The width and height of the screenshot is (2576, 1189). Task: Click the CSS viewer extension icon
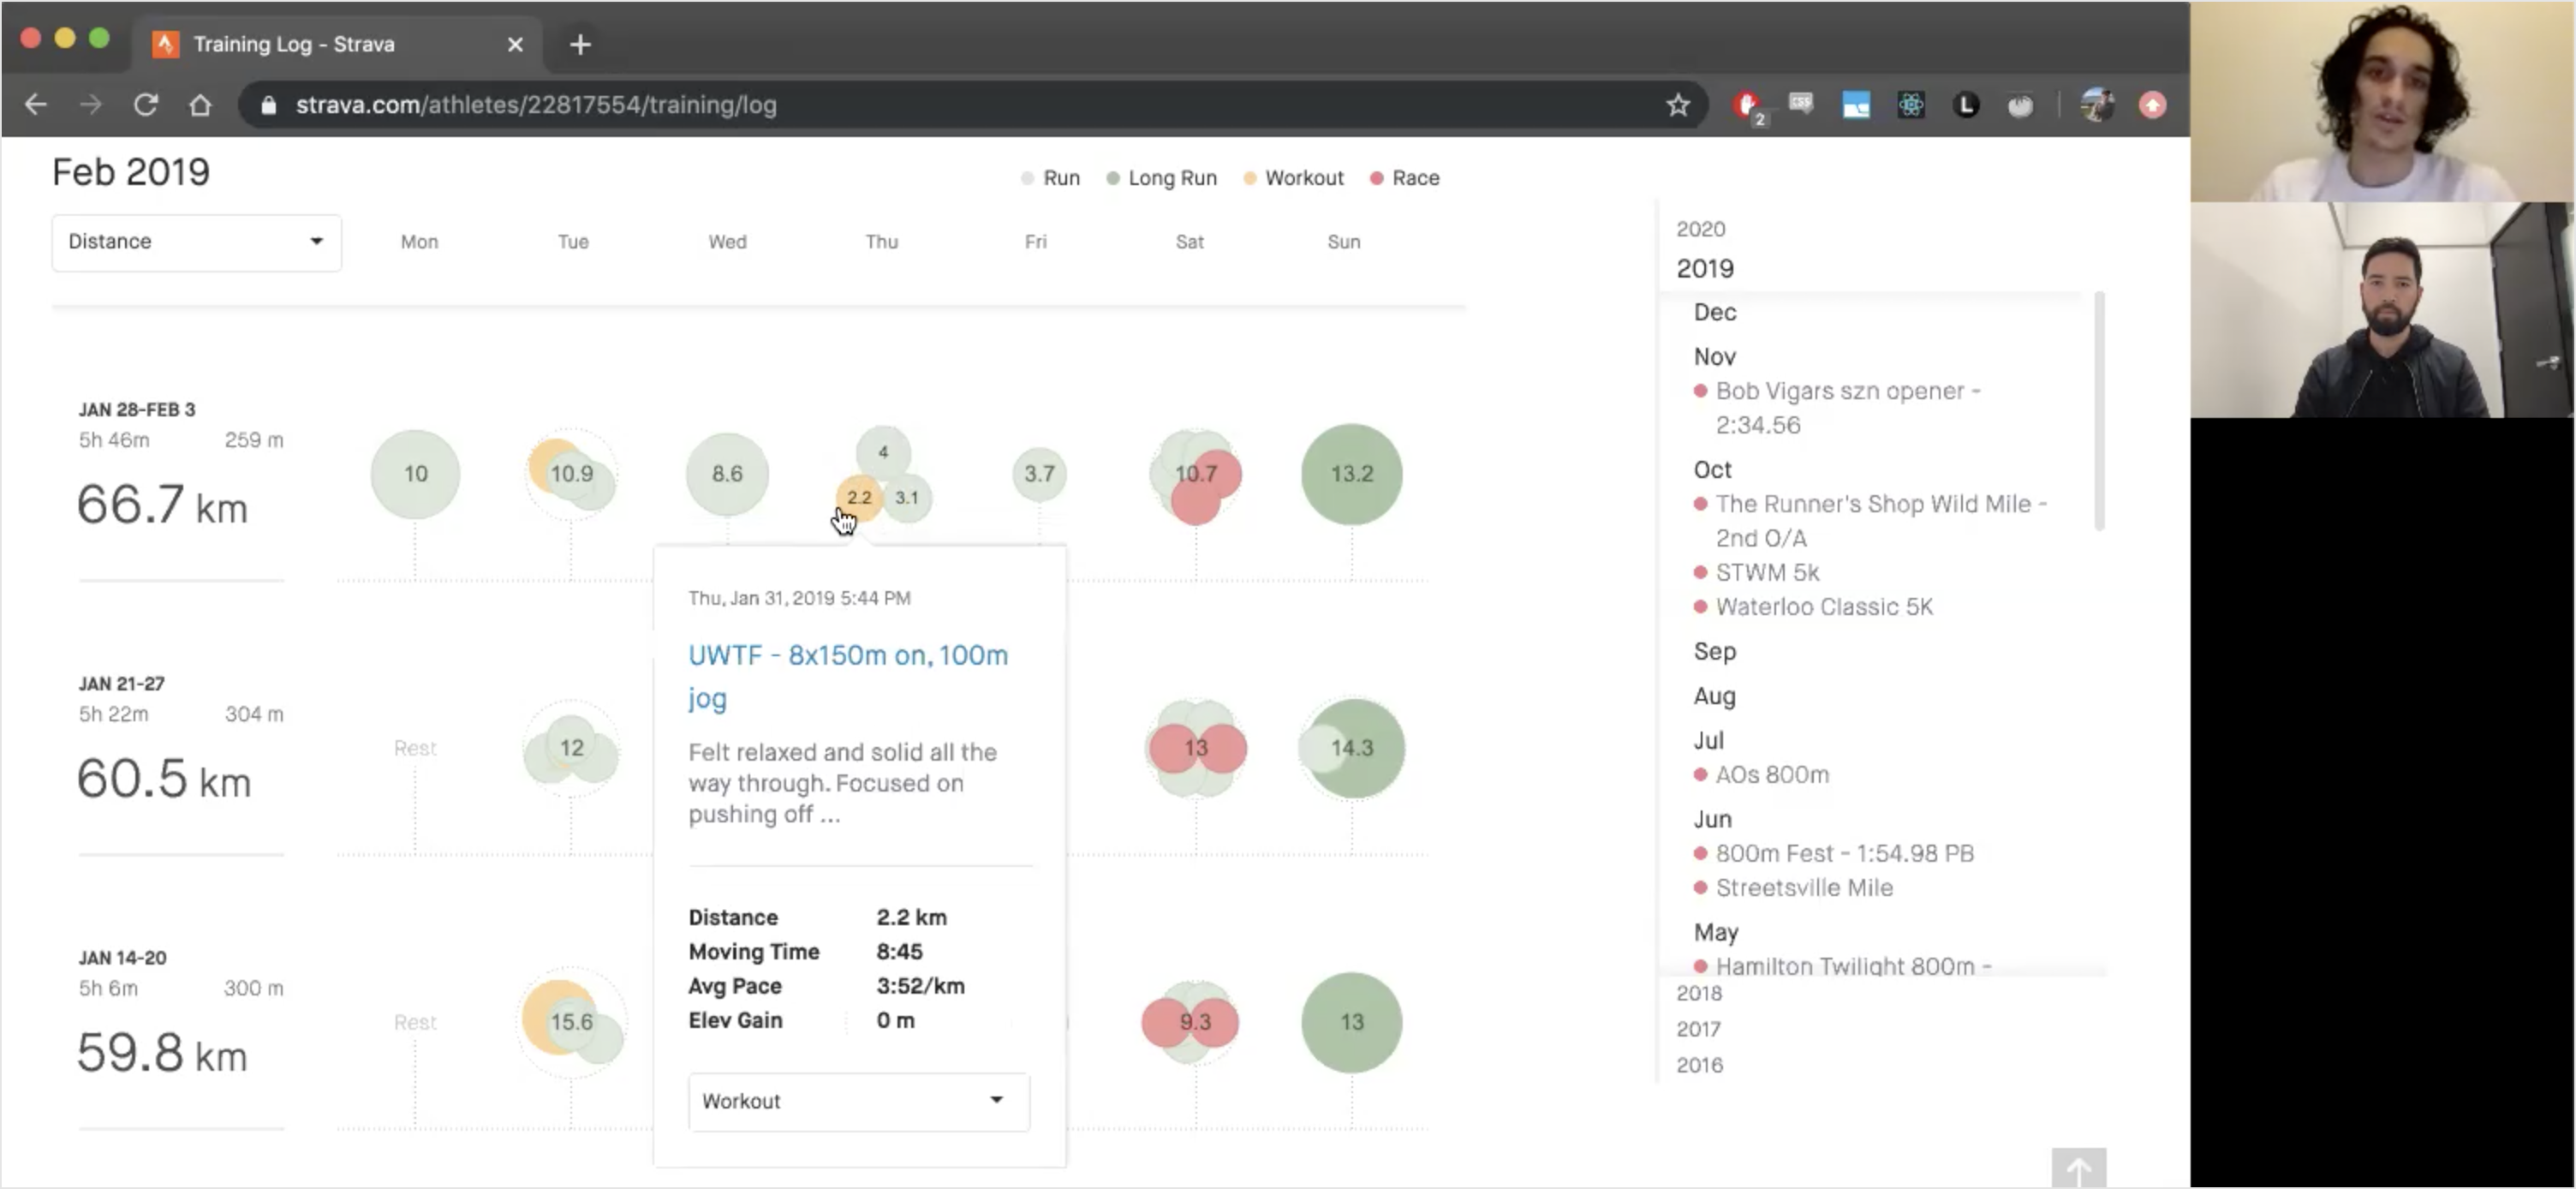(x=1801, y=103)
